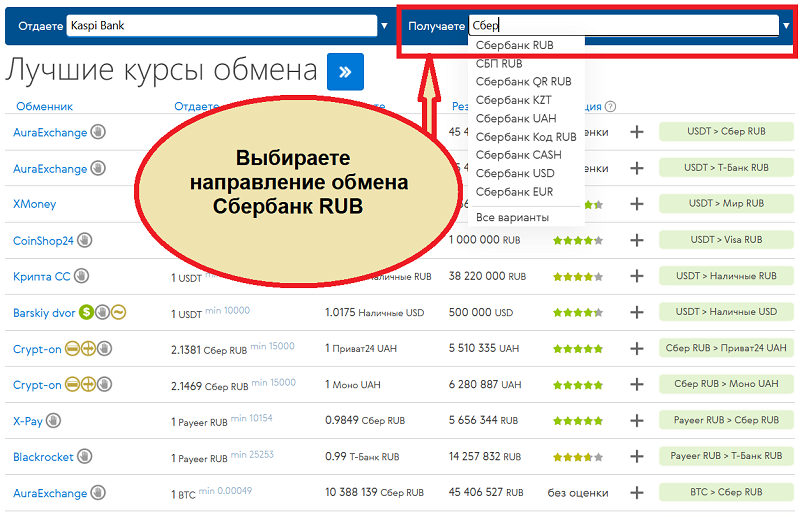
Task: Expand plus icon in CoinShop24 row
Action: point(637,240)
